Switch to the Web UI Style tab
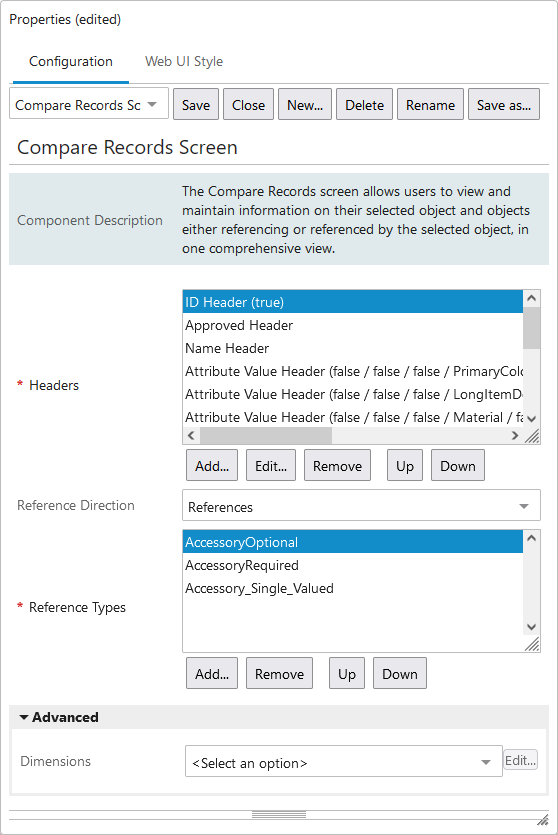Image resolution: width=558 pixels, height=835 pixels. pos(184,61)
